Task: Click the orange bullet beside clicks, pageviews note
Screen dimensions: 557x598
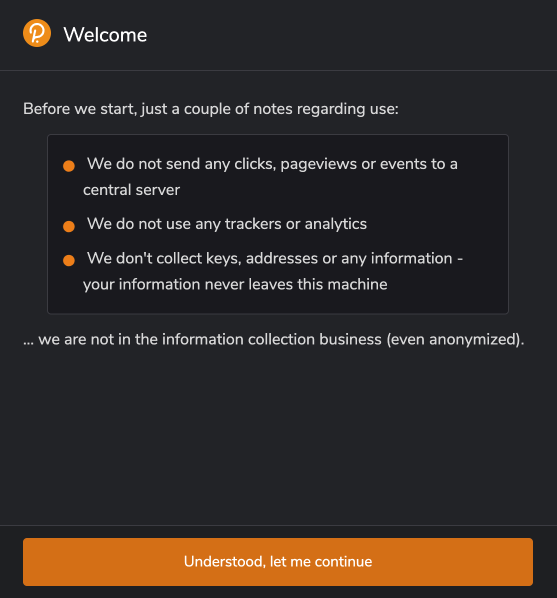Action: (69, 166)
